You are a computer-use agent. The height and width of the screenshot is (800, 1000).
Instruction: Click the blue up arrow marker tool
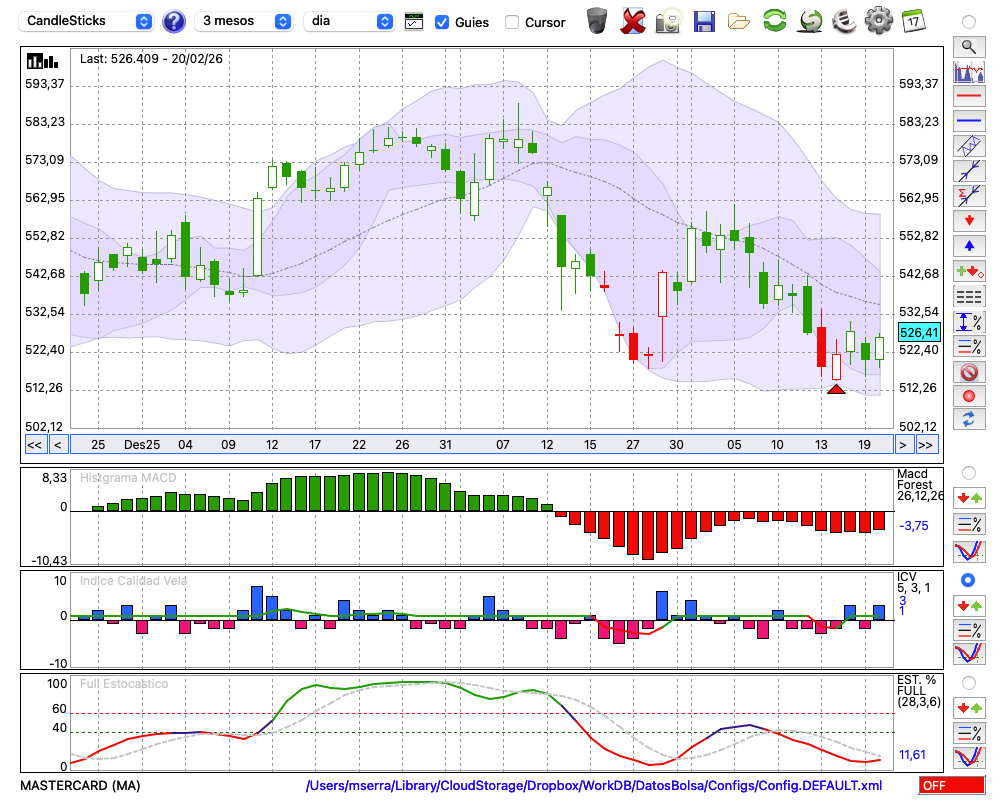click(x=968, y=245)
